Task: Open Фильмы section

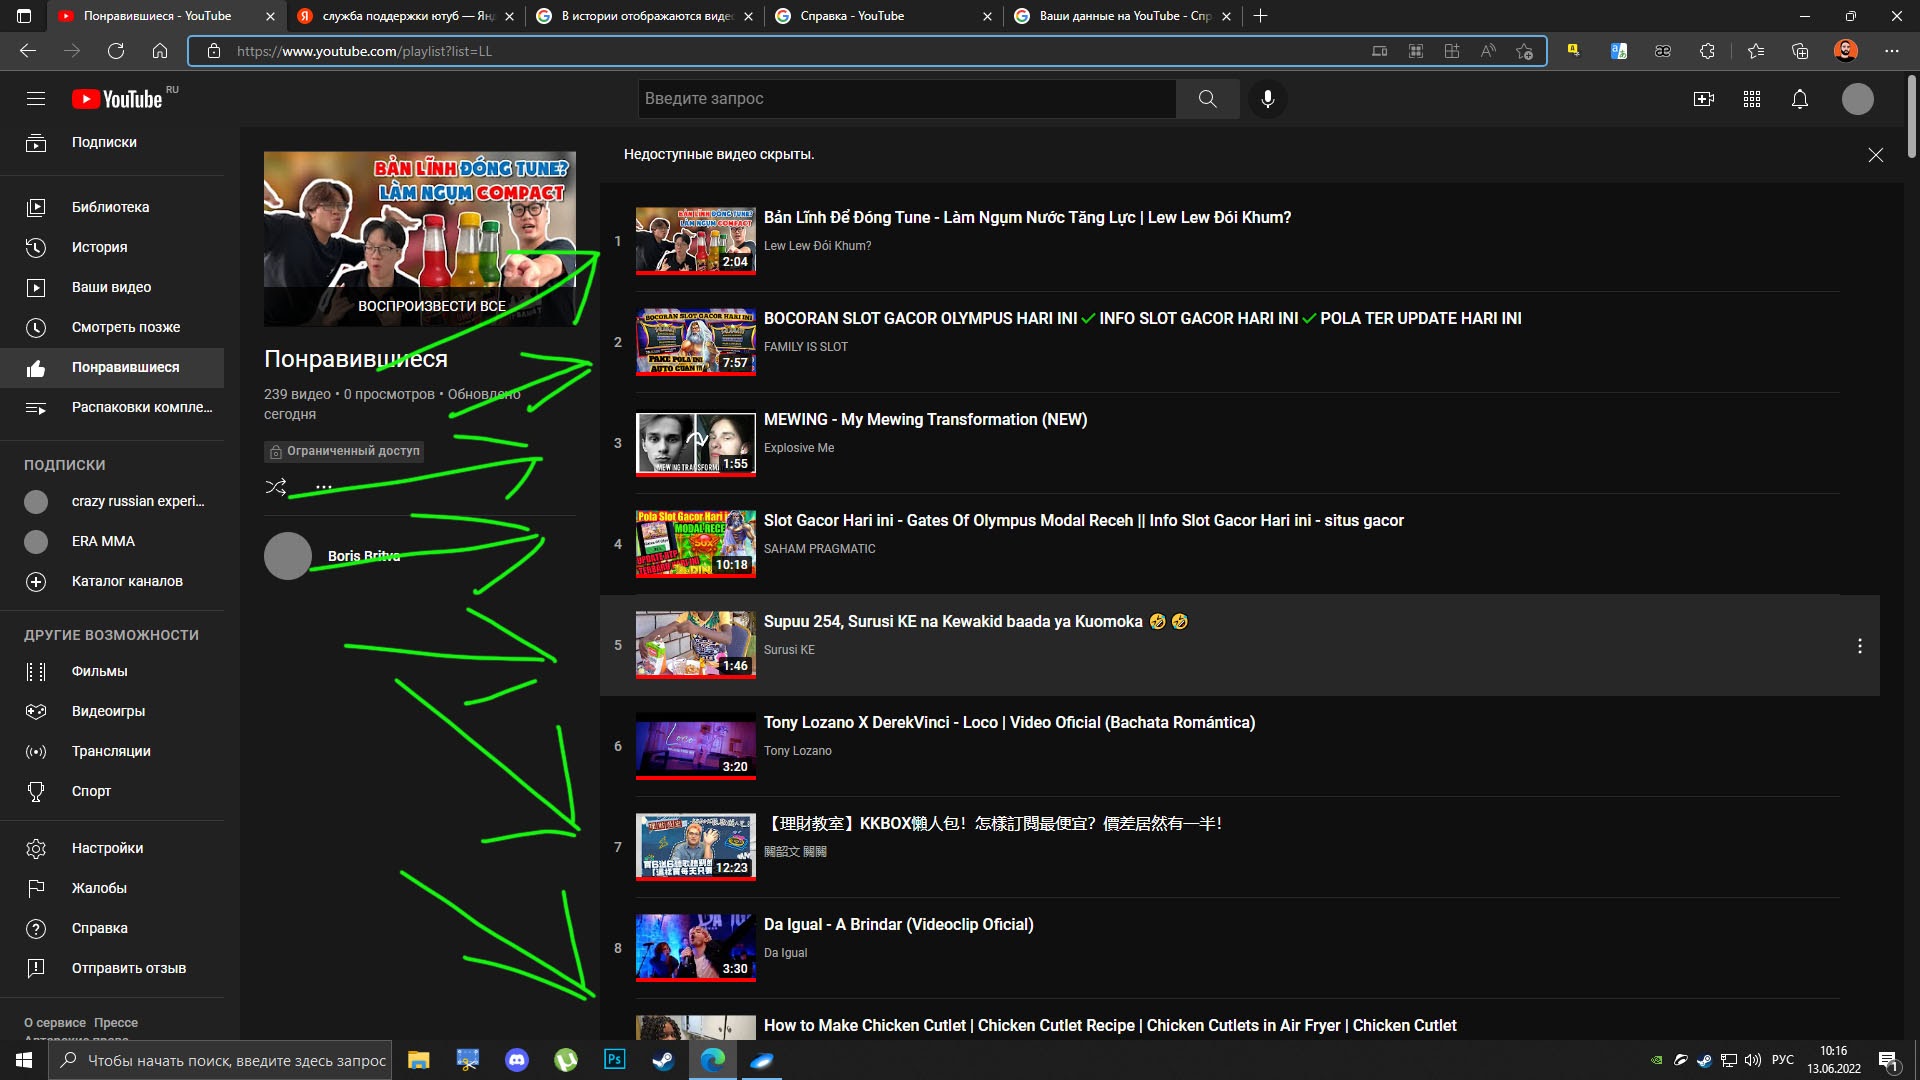Action: click(112, 671)
